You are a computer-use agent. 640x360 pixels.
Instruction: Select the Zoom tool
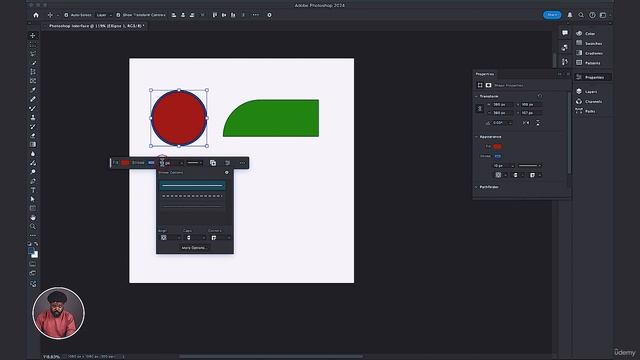(33, 227)
